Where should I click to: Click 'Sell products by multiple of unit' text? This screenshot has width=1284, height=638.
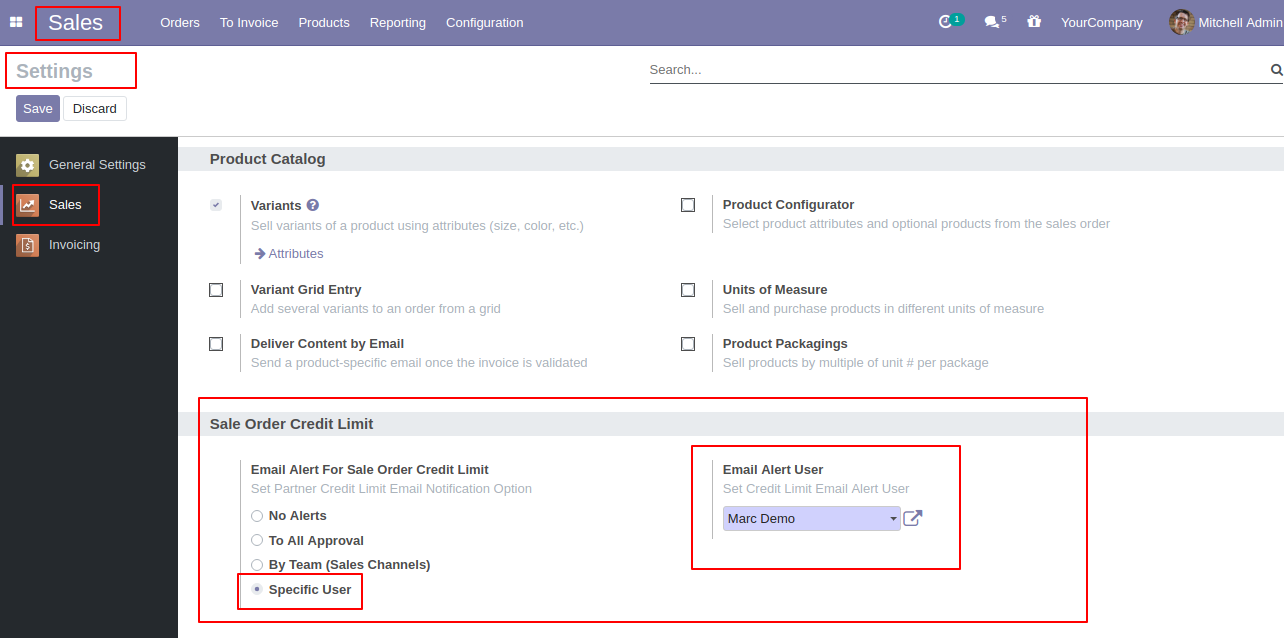856,363
